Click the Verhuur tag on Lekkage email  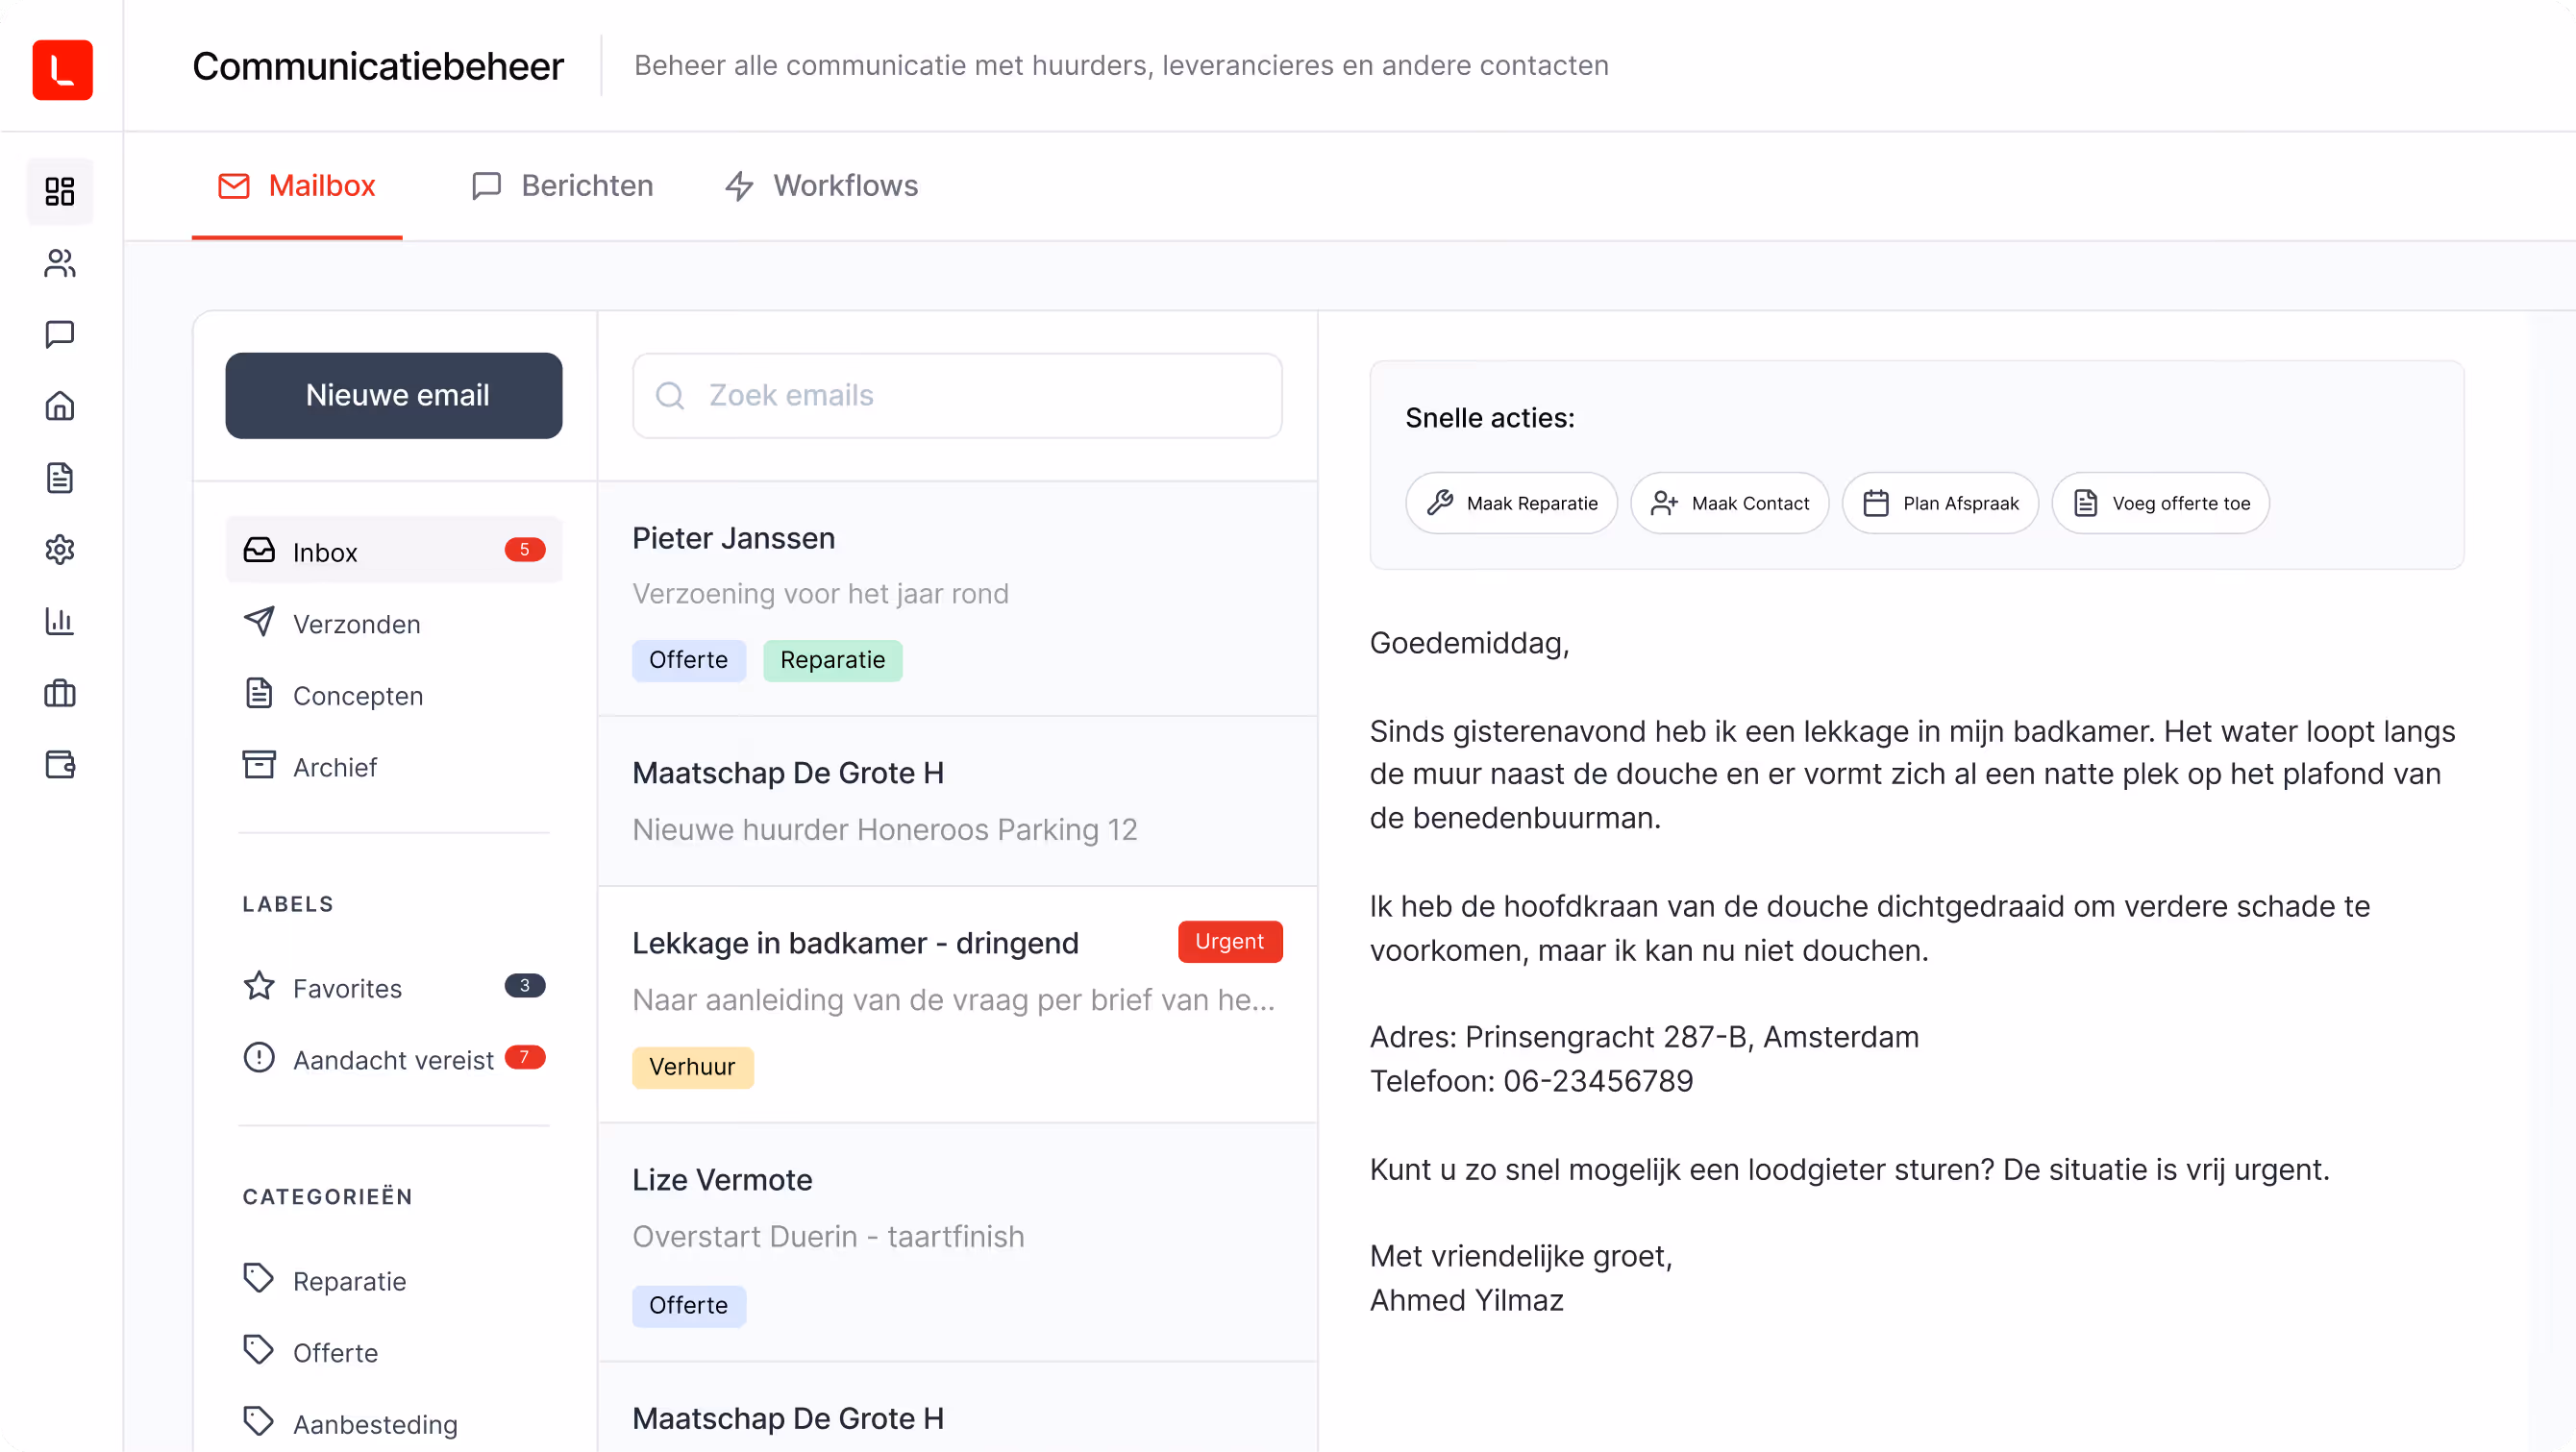[x=692, y=1067]
